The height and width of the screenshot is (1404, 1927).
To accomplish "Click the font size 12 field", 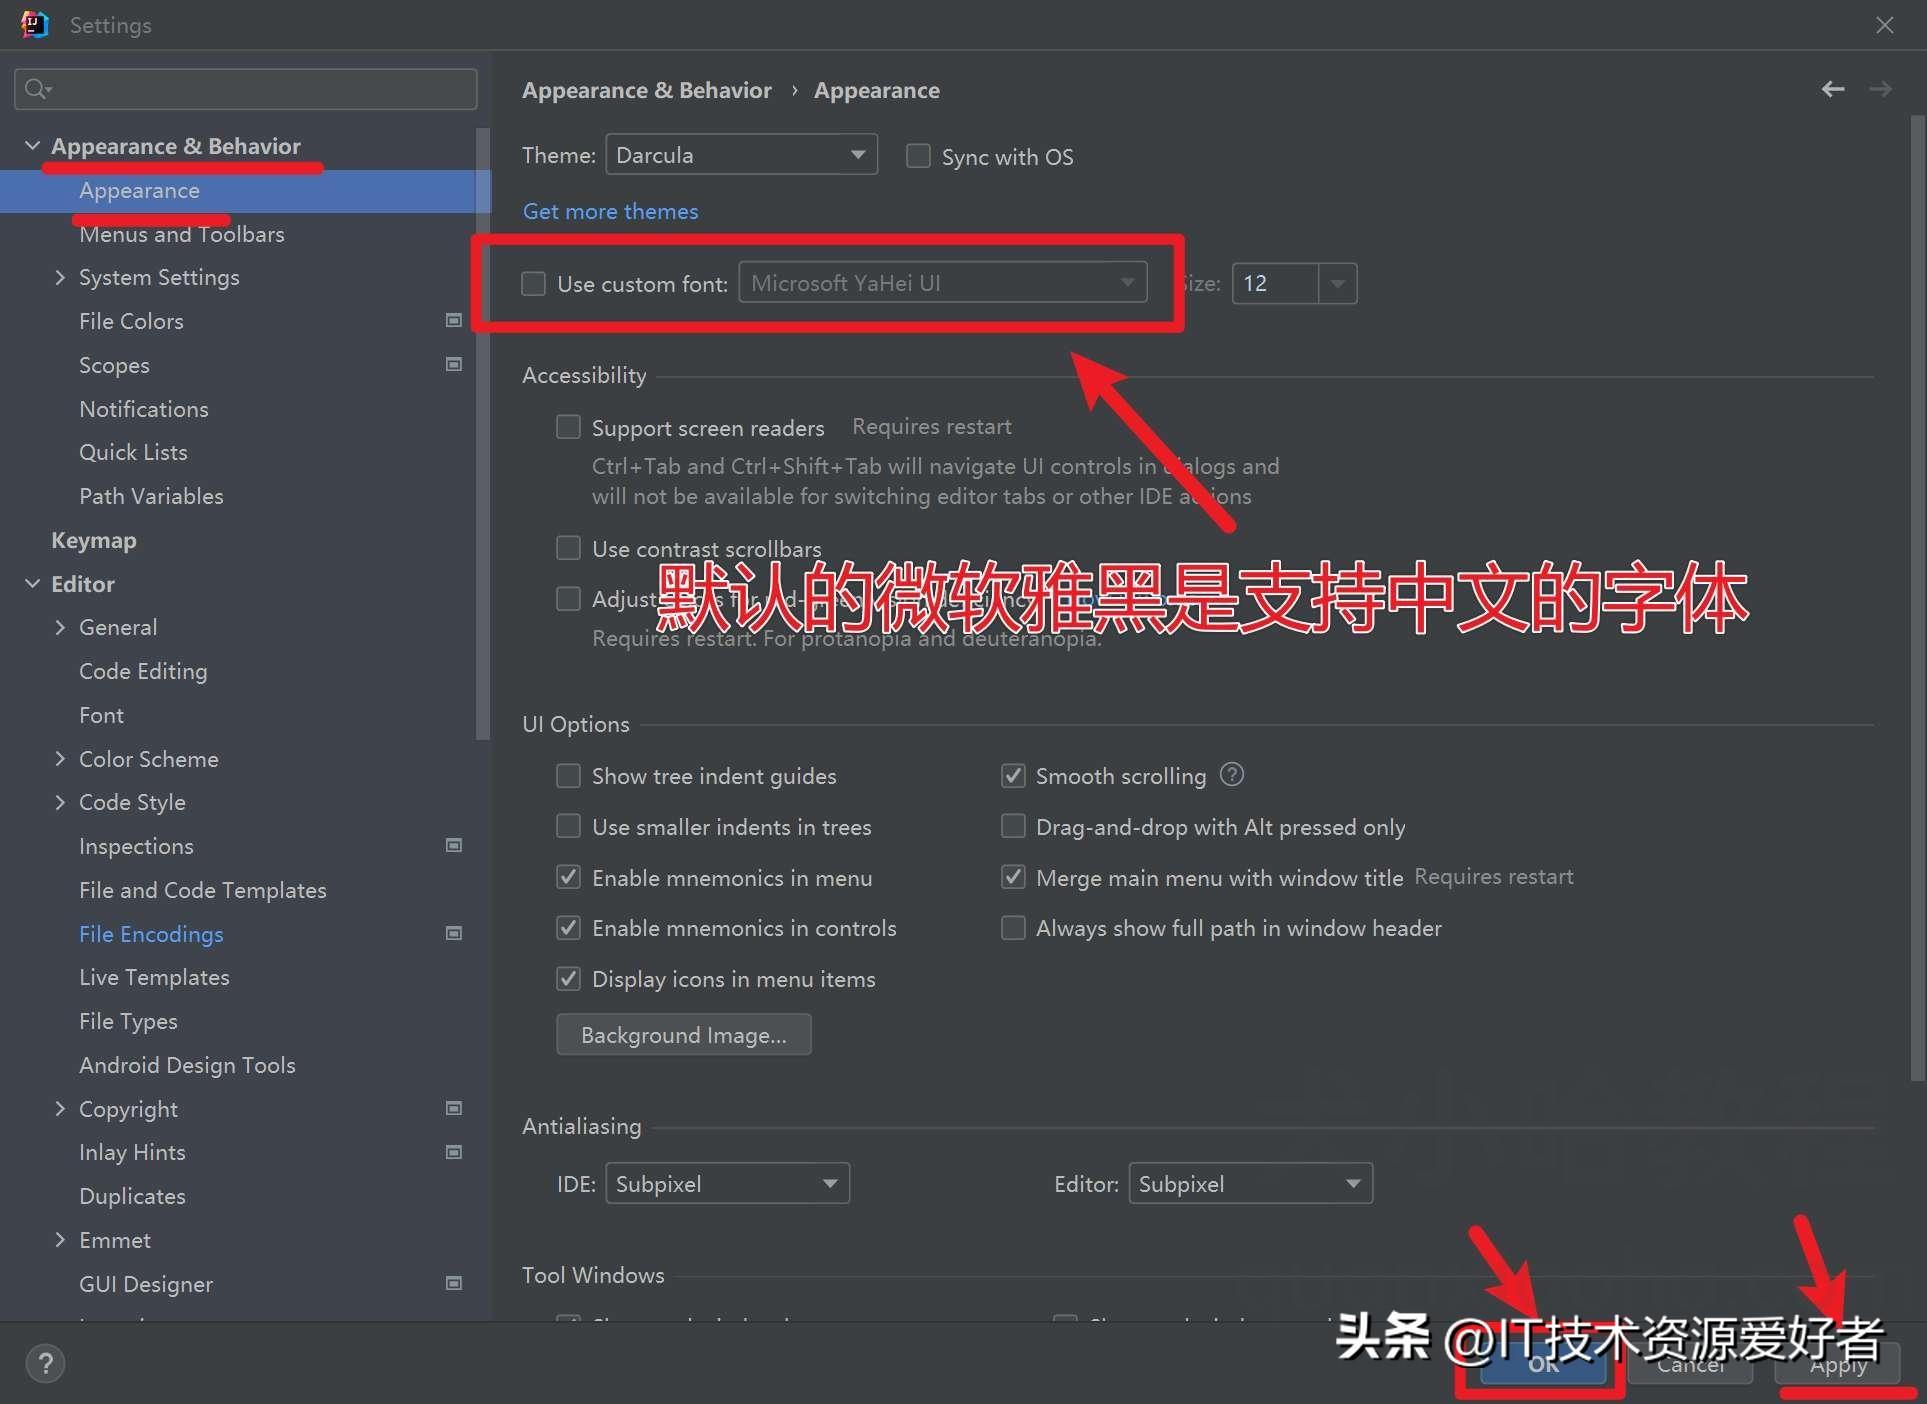I will click(1276, 284).
